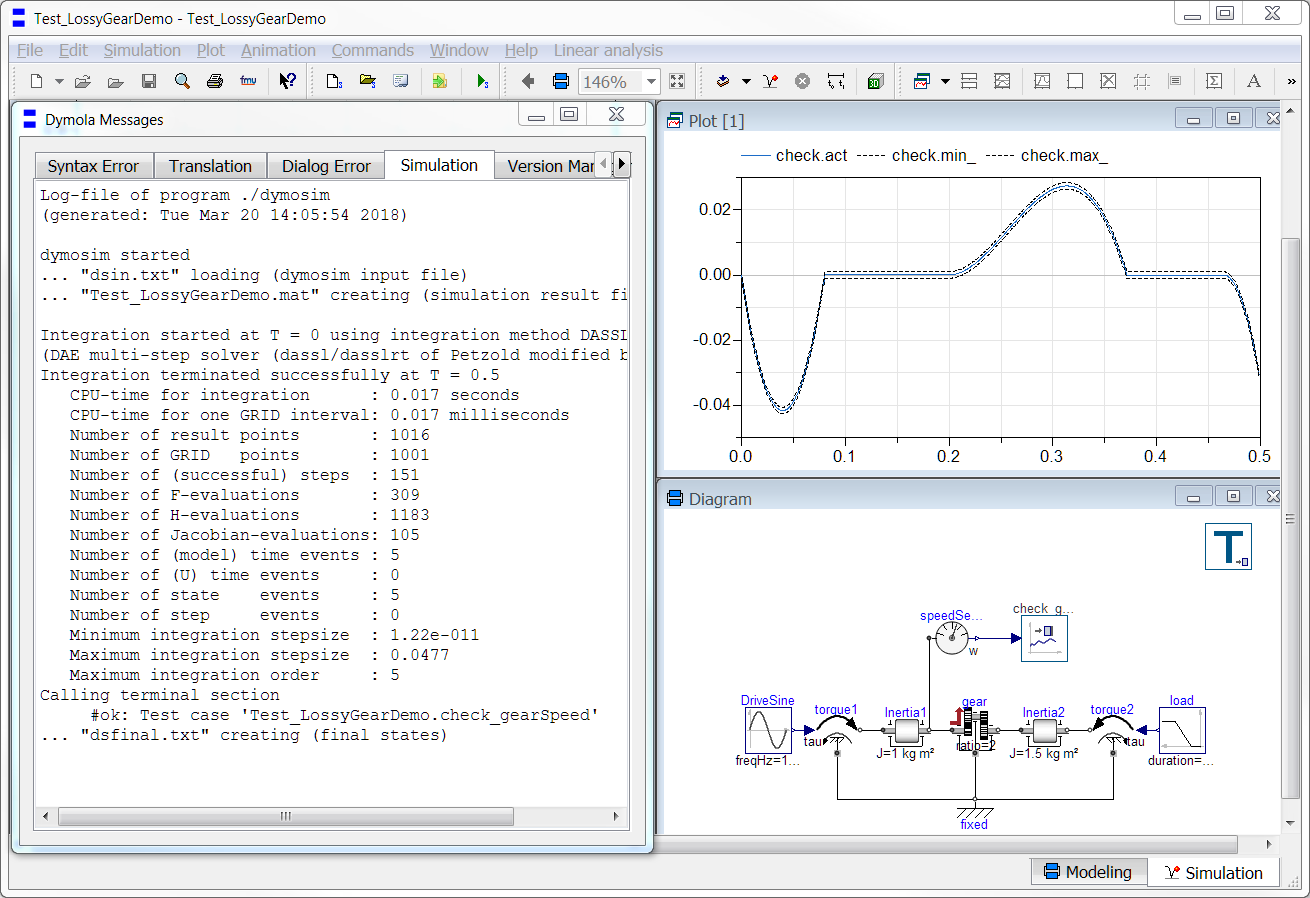Click the Sigma summation icon
Viewport: 1310px width, 898px height.
[x=1213, y=82]
